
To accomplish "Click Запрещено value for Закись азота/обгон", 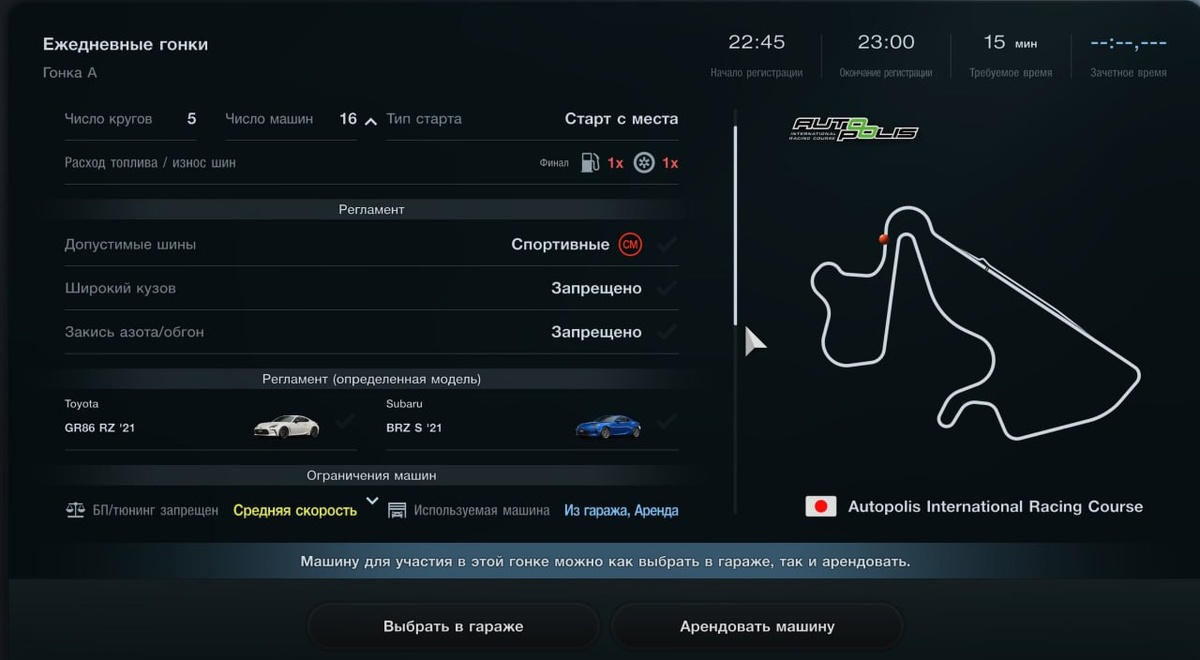I will point(596,332).
